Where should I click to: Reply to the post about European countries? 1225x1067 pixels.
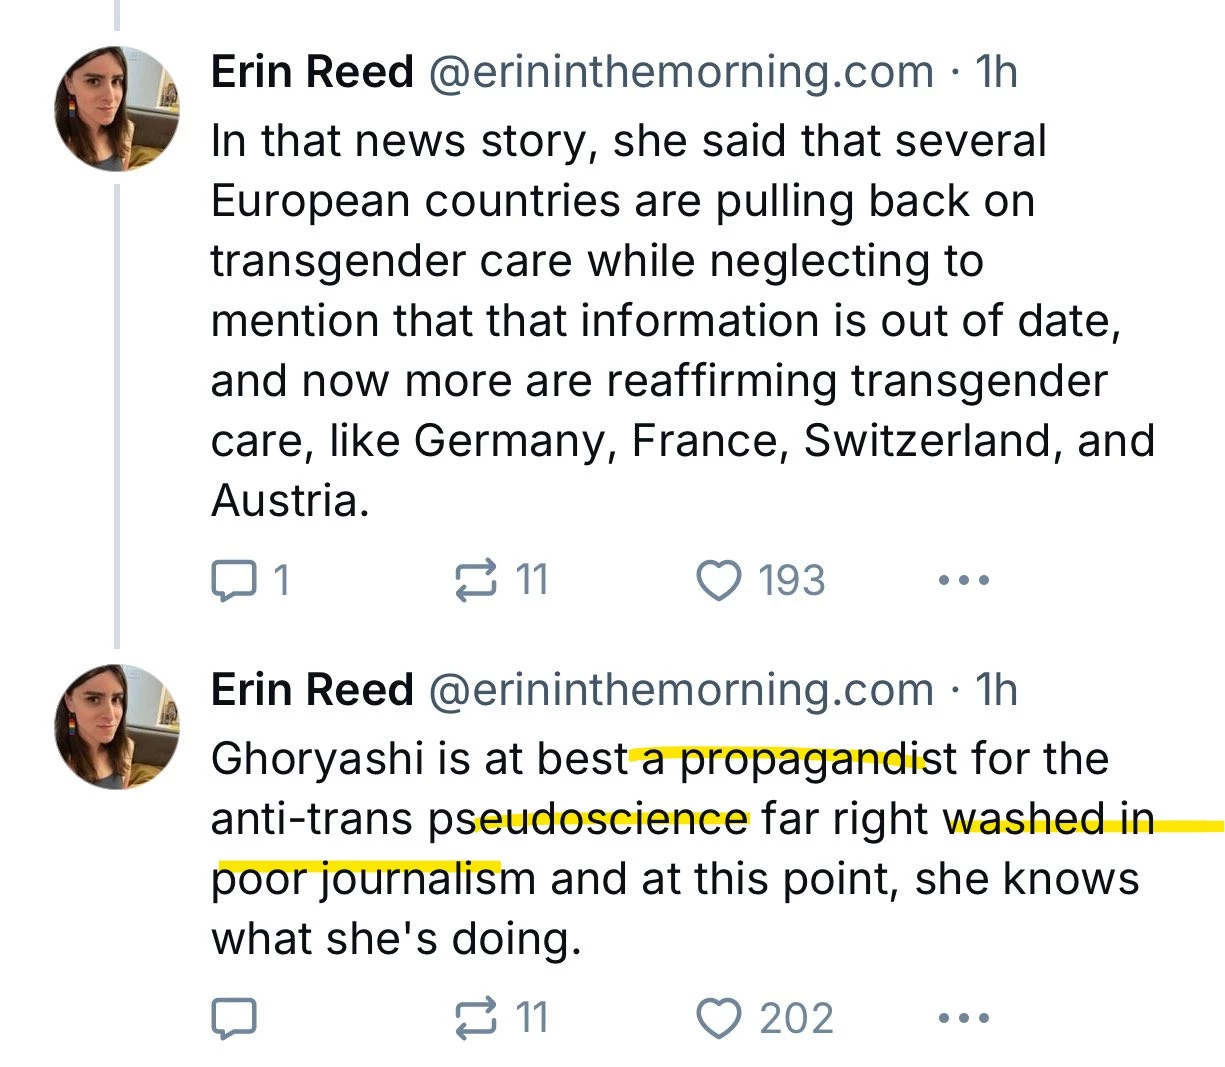[233, 580]
